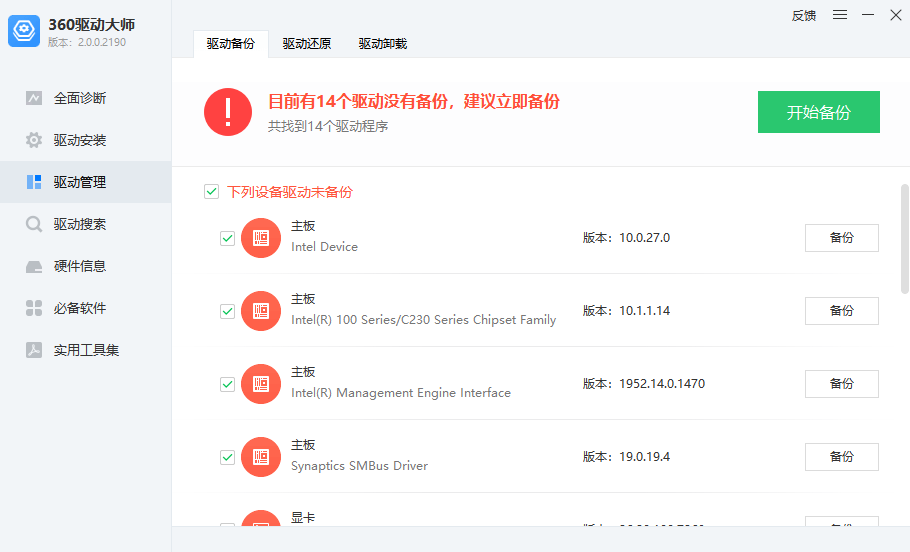Image resolution: width=910 pixels, height=552 pixels.
Task: Uncheck the 100 Series/C230 Chipset checkbox
Action: pyautogui.click(x=228, y=311)
